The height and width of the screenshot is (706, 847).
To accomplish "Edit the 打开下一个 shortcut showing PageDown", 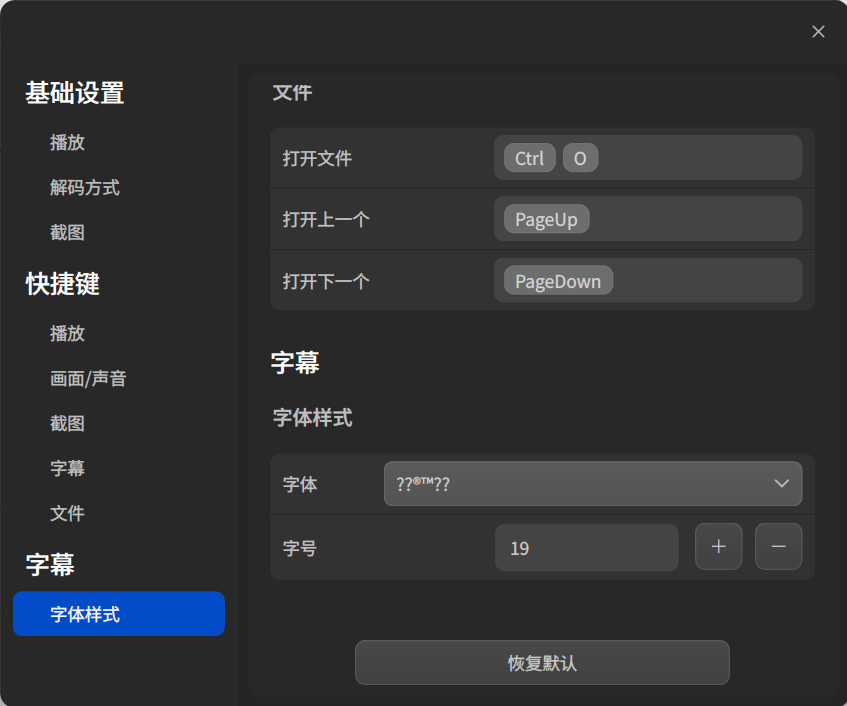I will pos(648,280).
